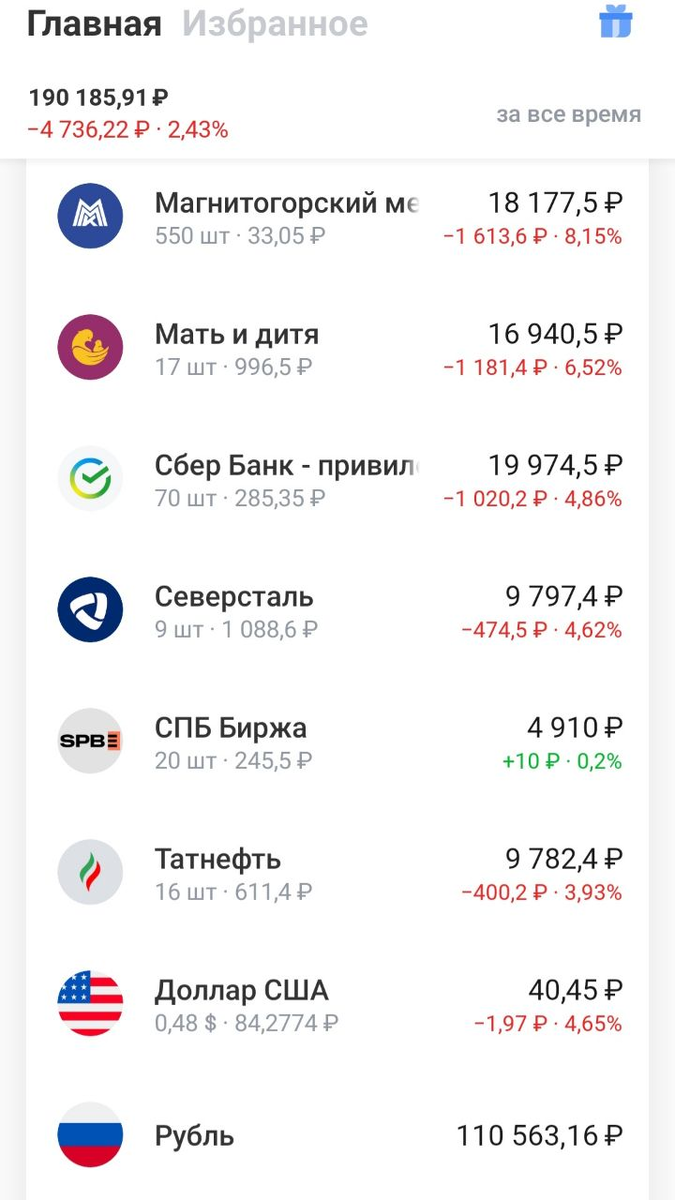Select the Северсталь company logo
The height and width of the screenshot is (1200, 675).
(90, 610)
